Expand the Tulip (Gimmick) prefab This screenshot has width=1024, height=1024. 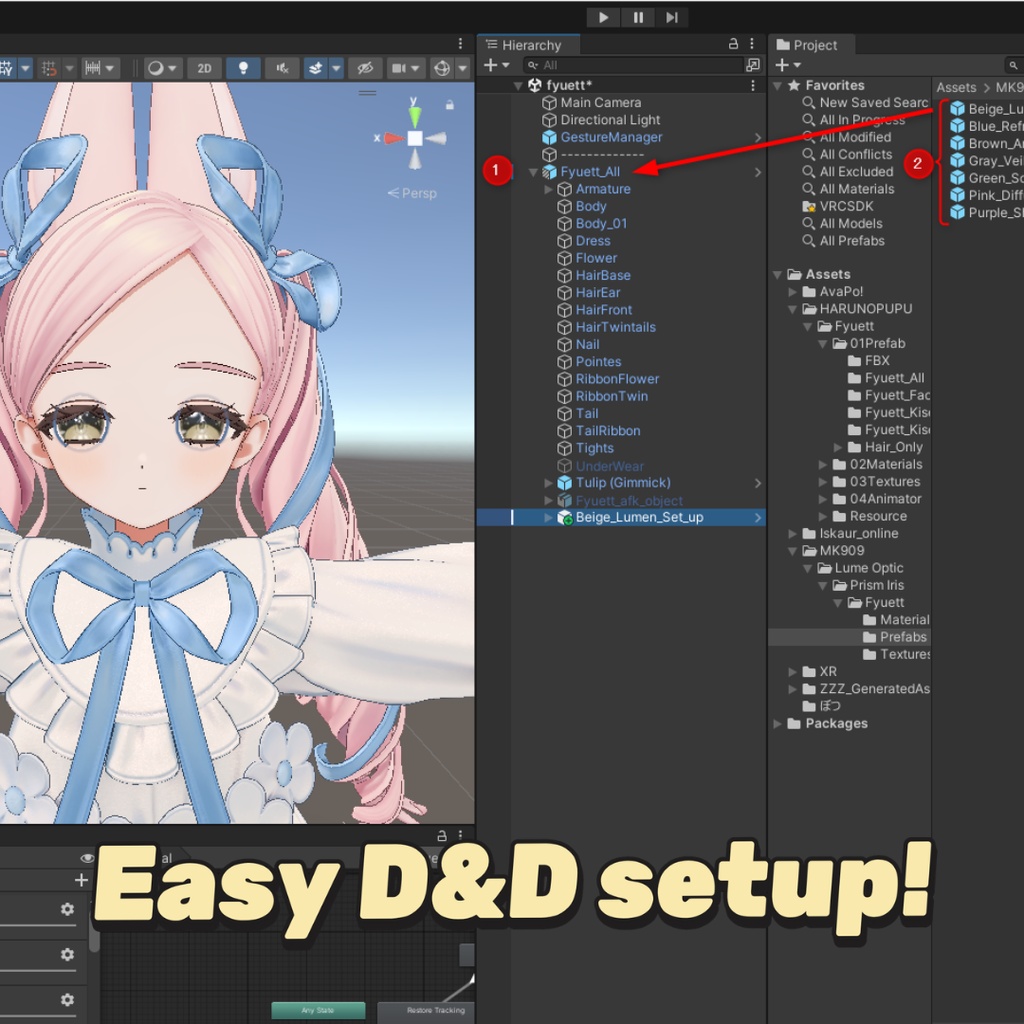[x=549, y=483]
